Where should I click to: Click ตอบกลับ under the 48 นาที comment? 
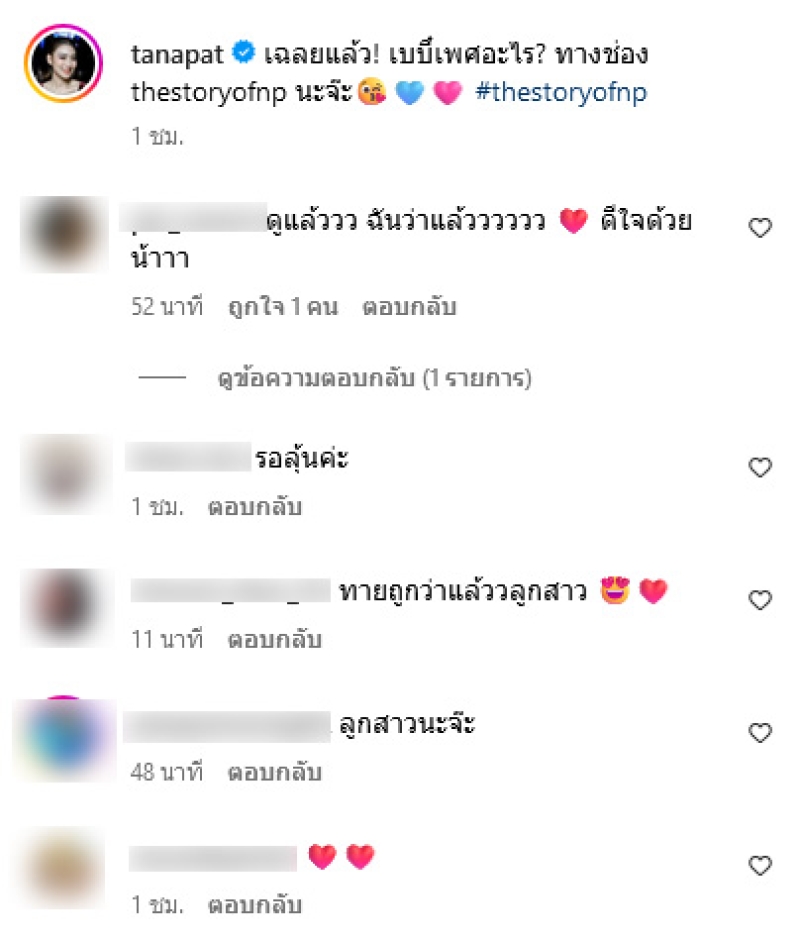(275, 772)
